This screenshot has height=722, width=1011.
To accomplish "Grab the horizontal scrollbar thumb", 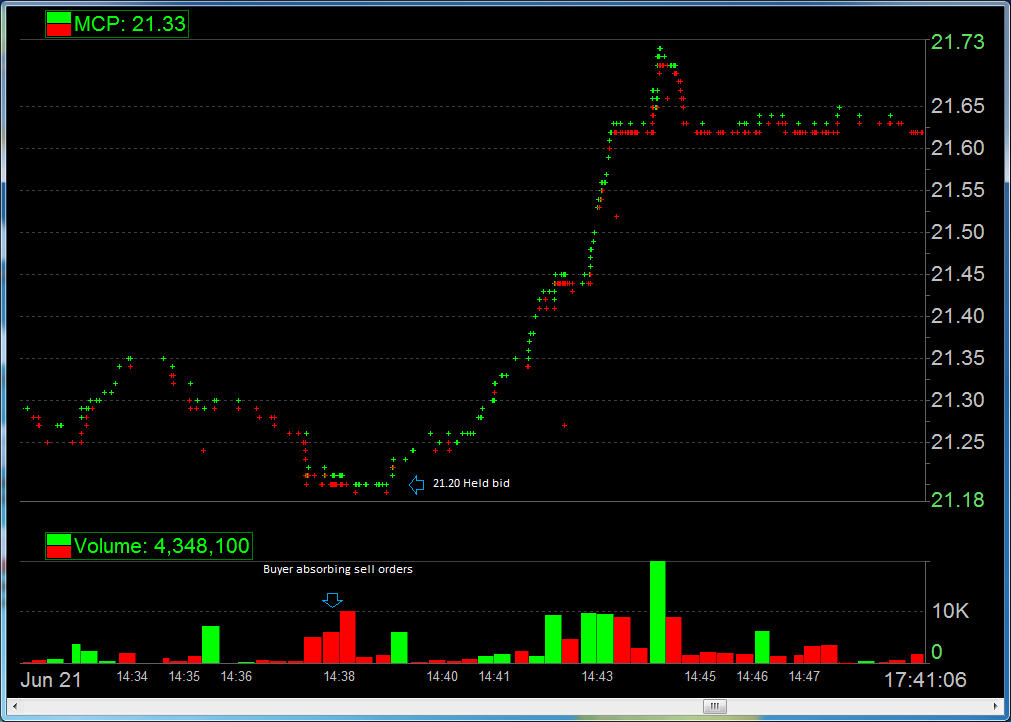I will pos(714,706).
